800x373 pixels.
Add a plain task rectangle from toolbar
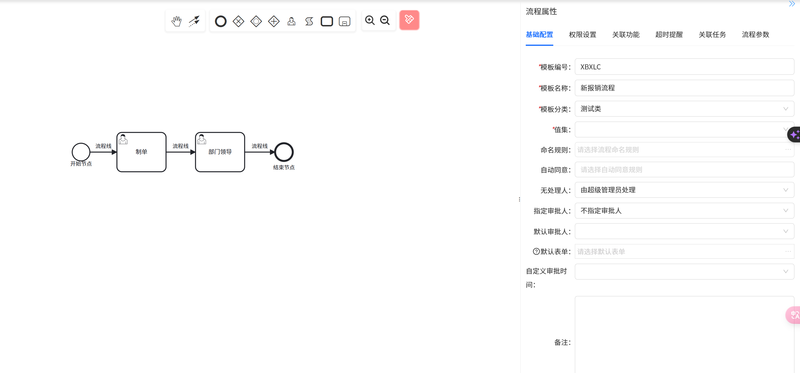point(327,21)
